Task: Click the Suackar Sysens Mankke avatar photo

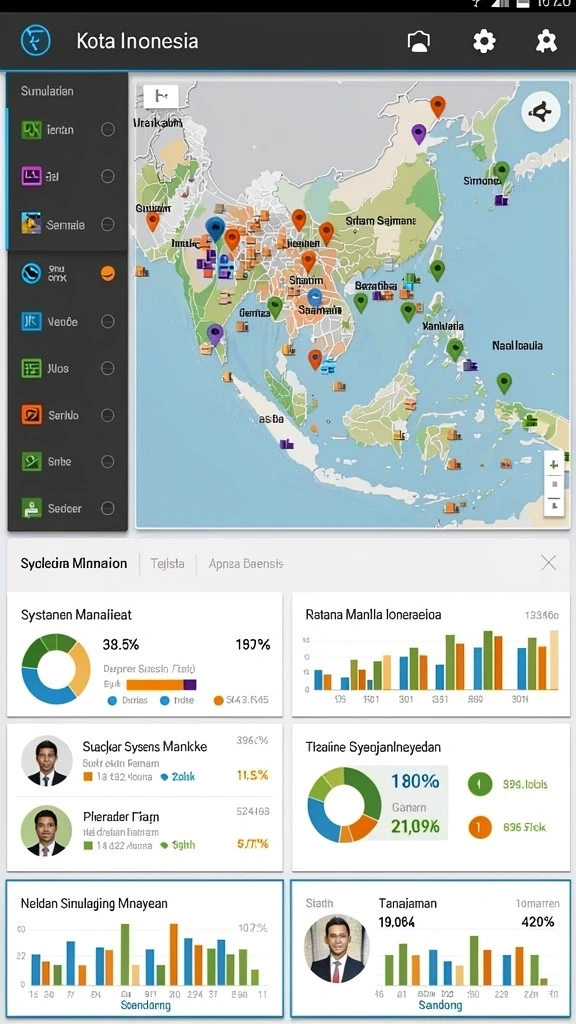Action: point(46,761)
